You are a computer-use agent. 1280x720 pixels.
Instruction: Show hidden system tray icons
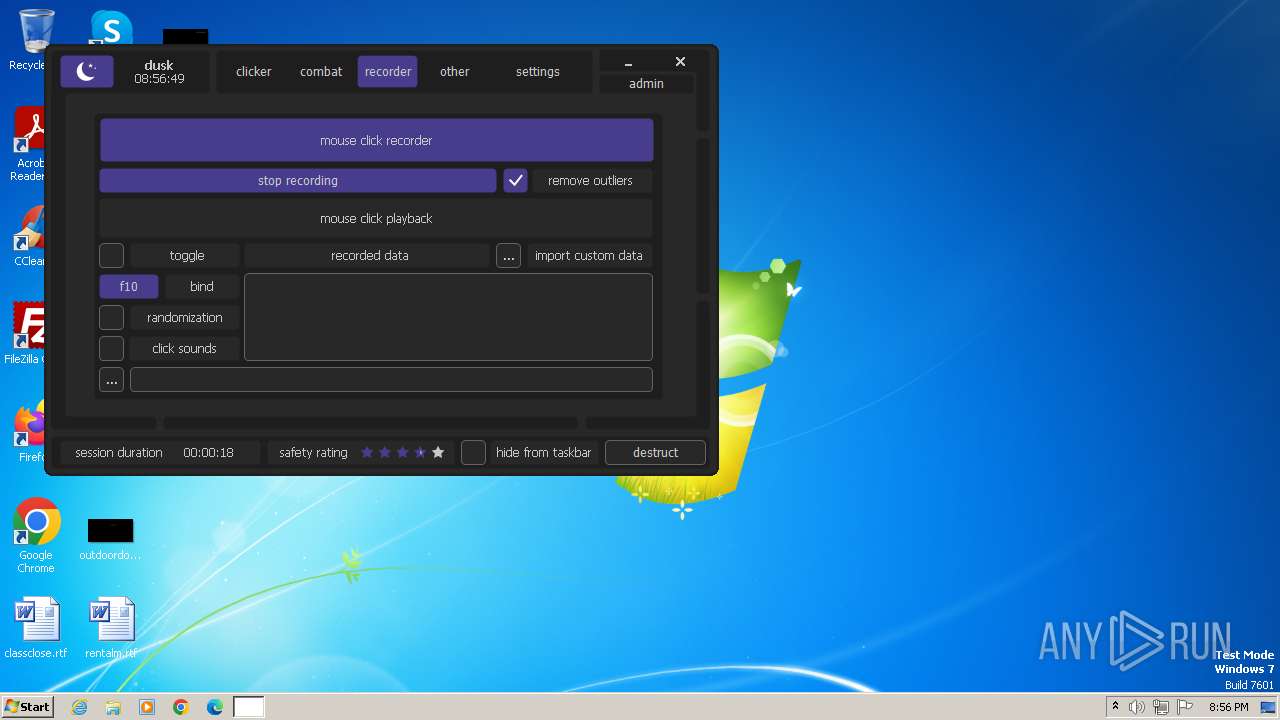click(1115, 707)
